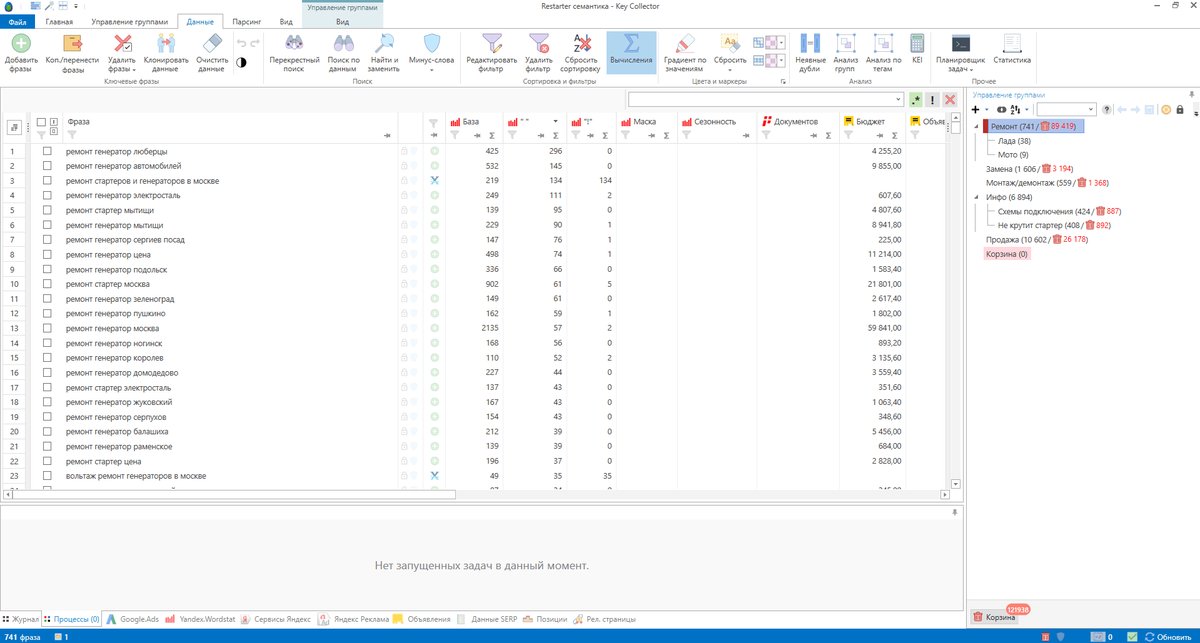1200x643 pixels.
Task: Tick checkbox for 'ремонт генератор цена'
Action: click(47, 254)
